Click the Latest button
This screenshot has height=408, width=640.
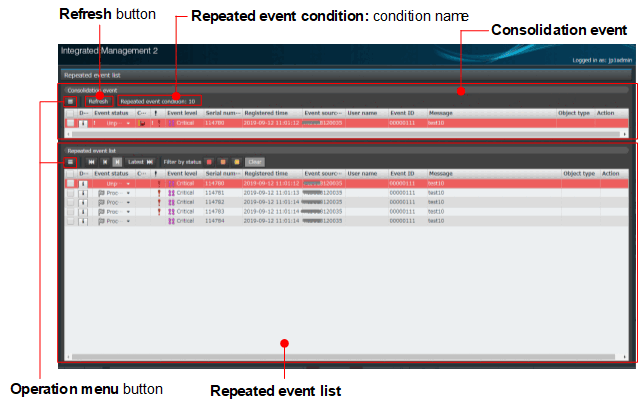tap(140, 162)
